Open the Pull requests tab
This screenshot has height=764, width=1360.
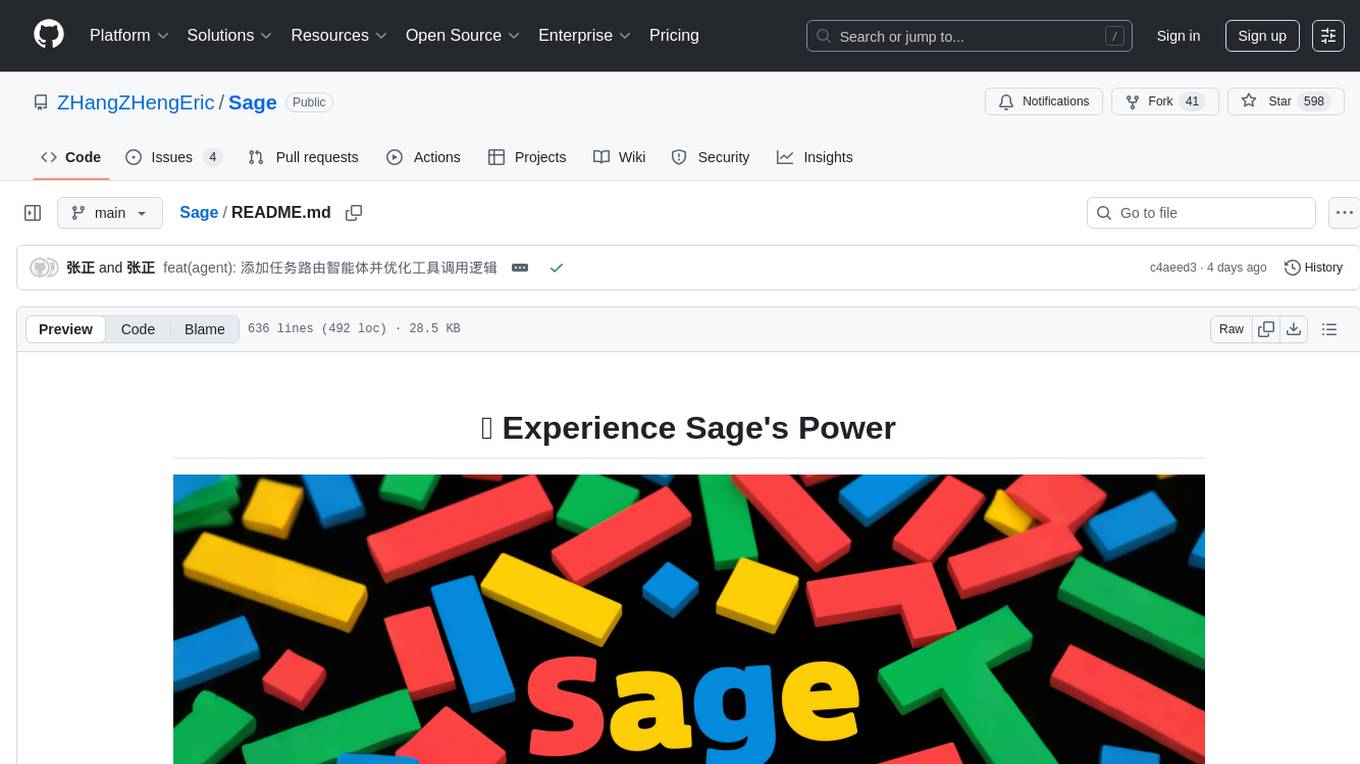(x=303, y=157)
